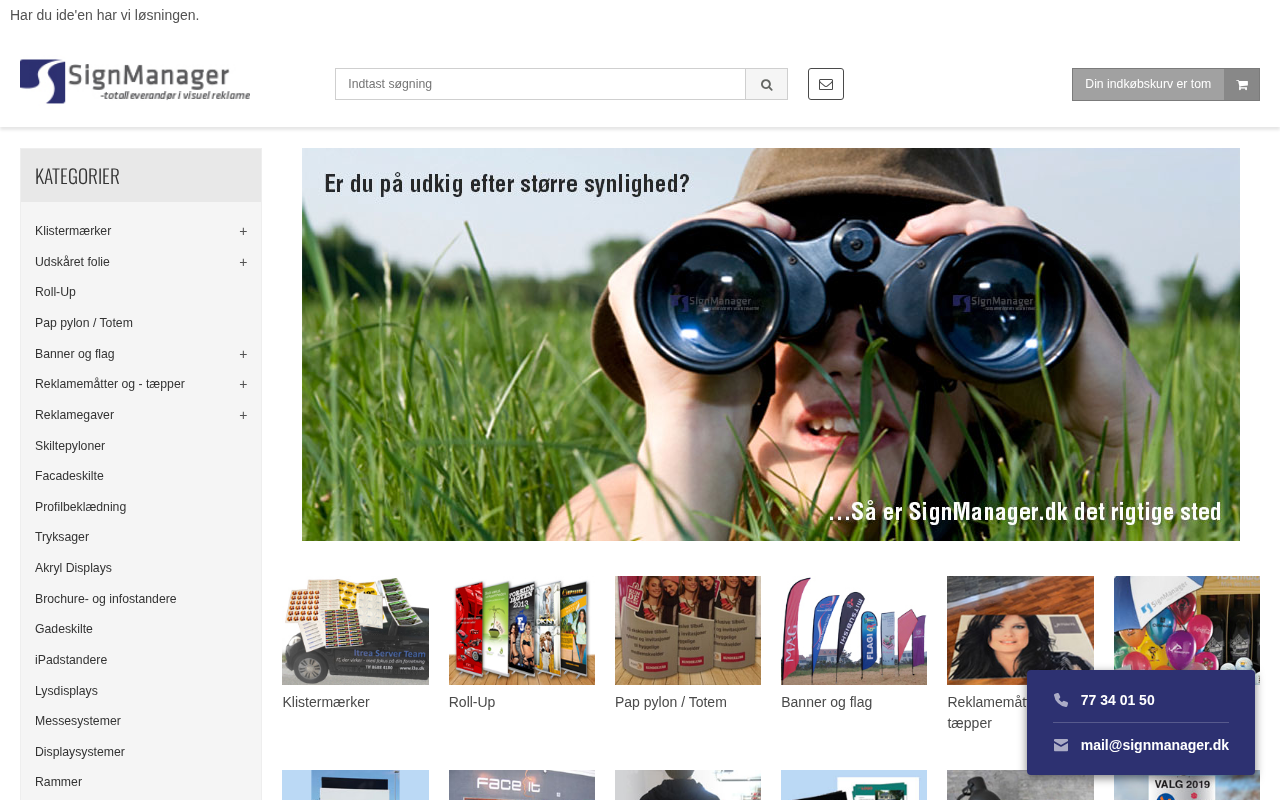Open the Roll-Up product thumbnail
Image resolution: width=1280 pixels, height=800 pixels.
point(521,630)
